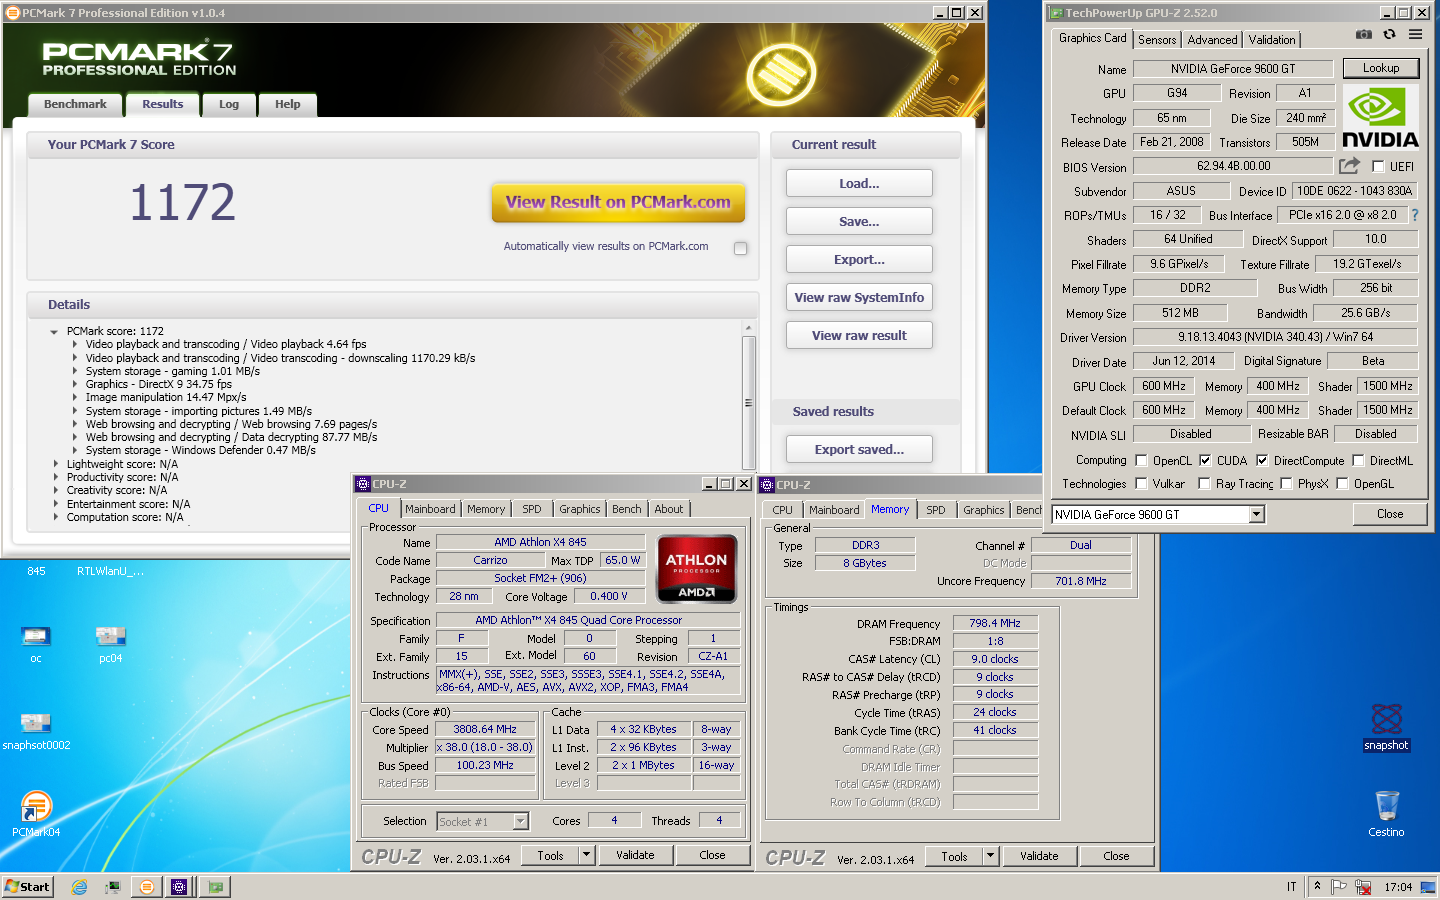The width and height of the screenshot is (1440, 900).
Task: Open the Advanced tab in GPU-Z
Action: 1212,40
